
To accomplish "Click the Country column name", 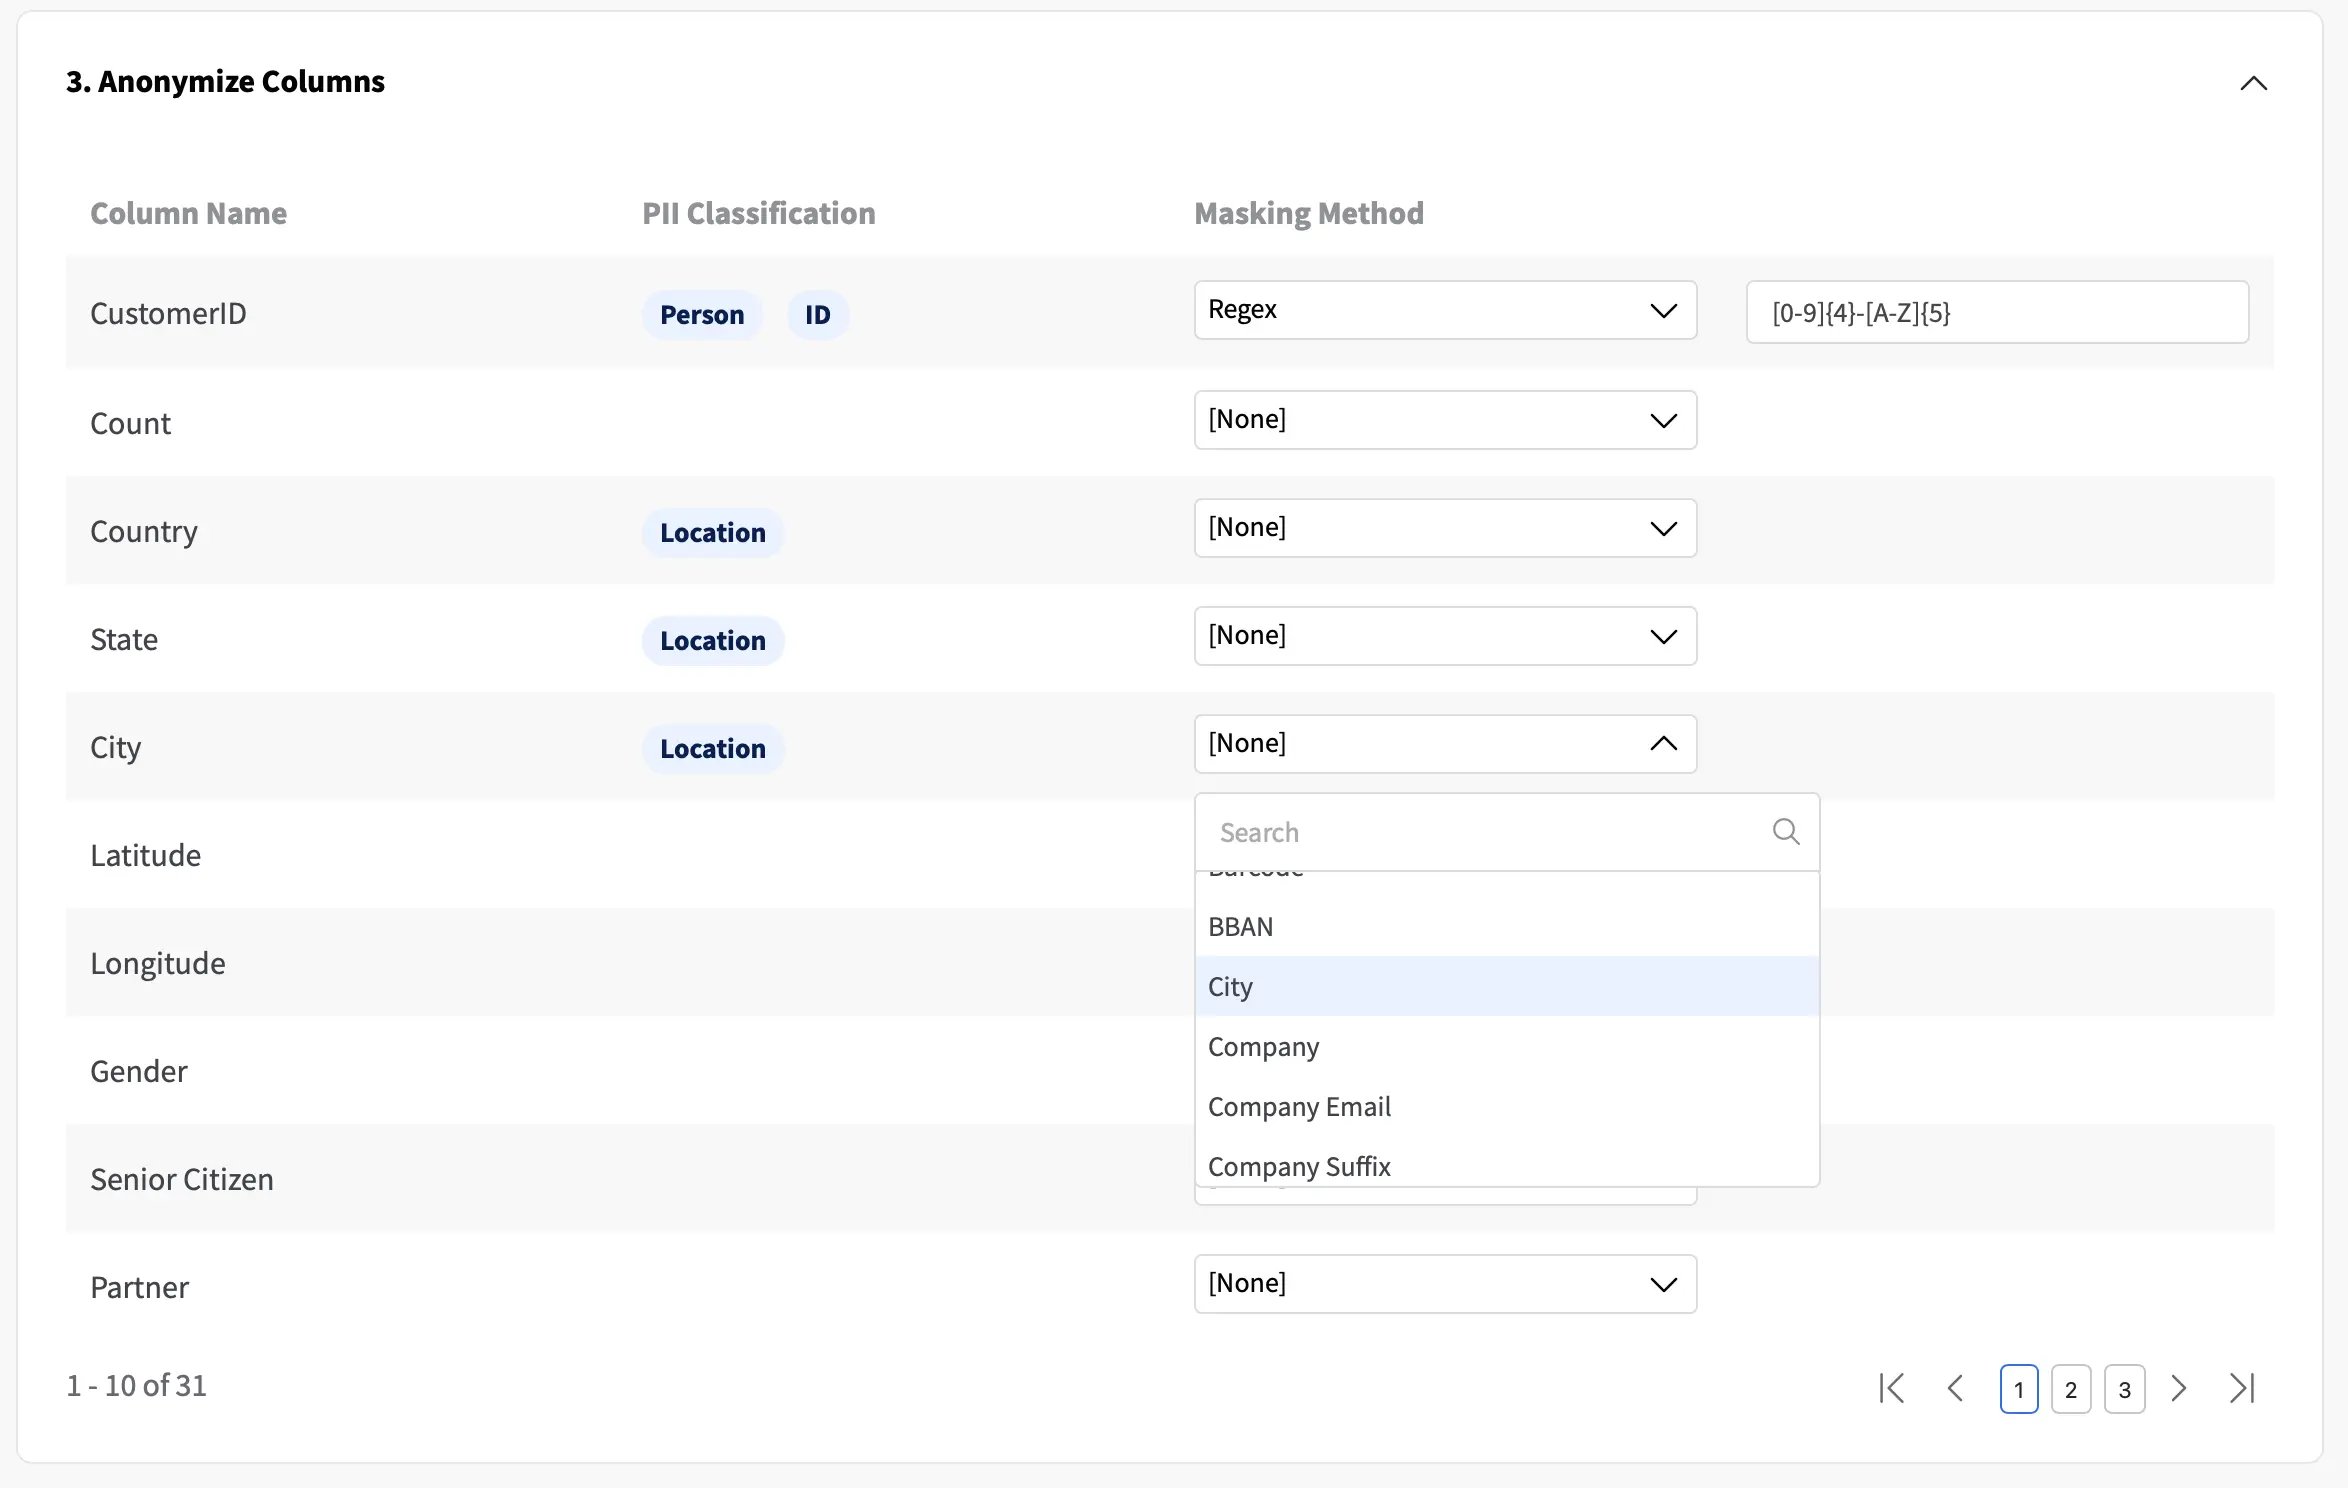I will (x=144, y=531).
